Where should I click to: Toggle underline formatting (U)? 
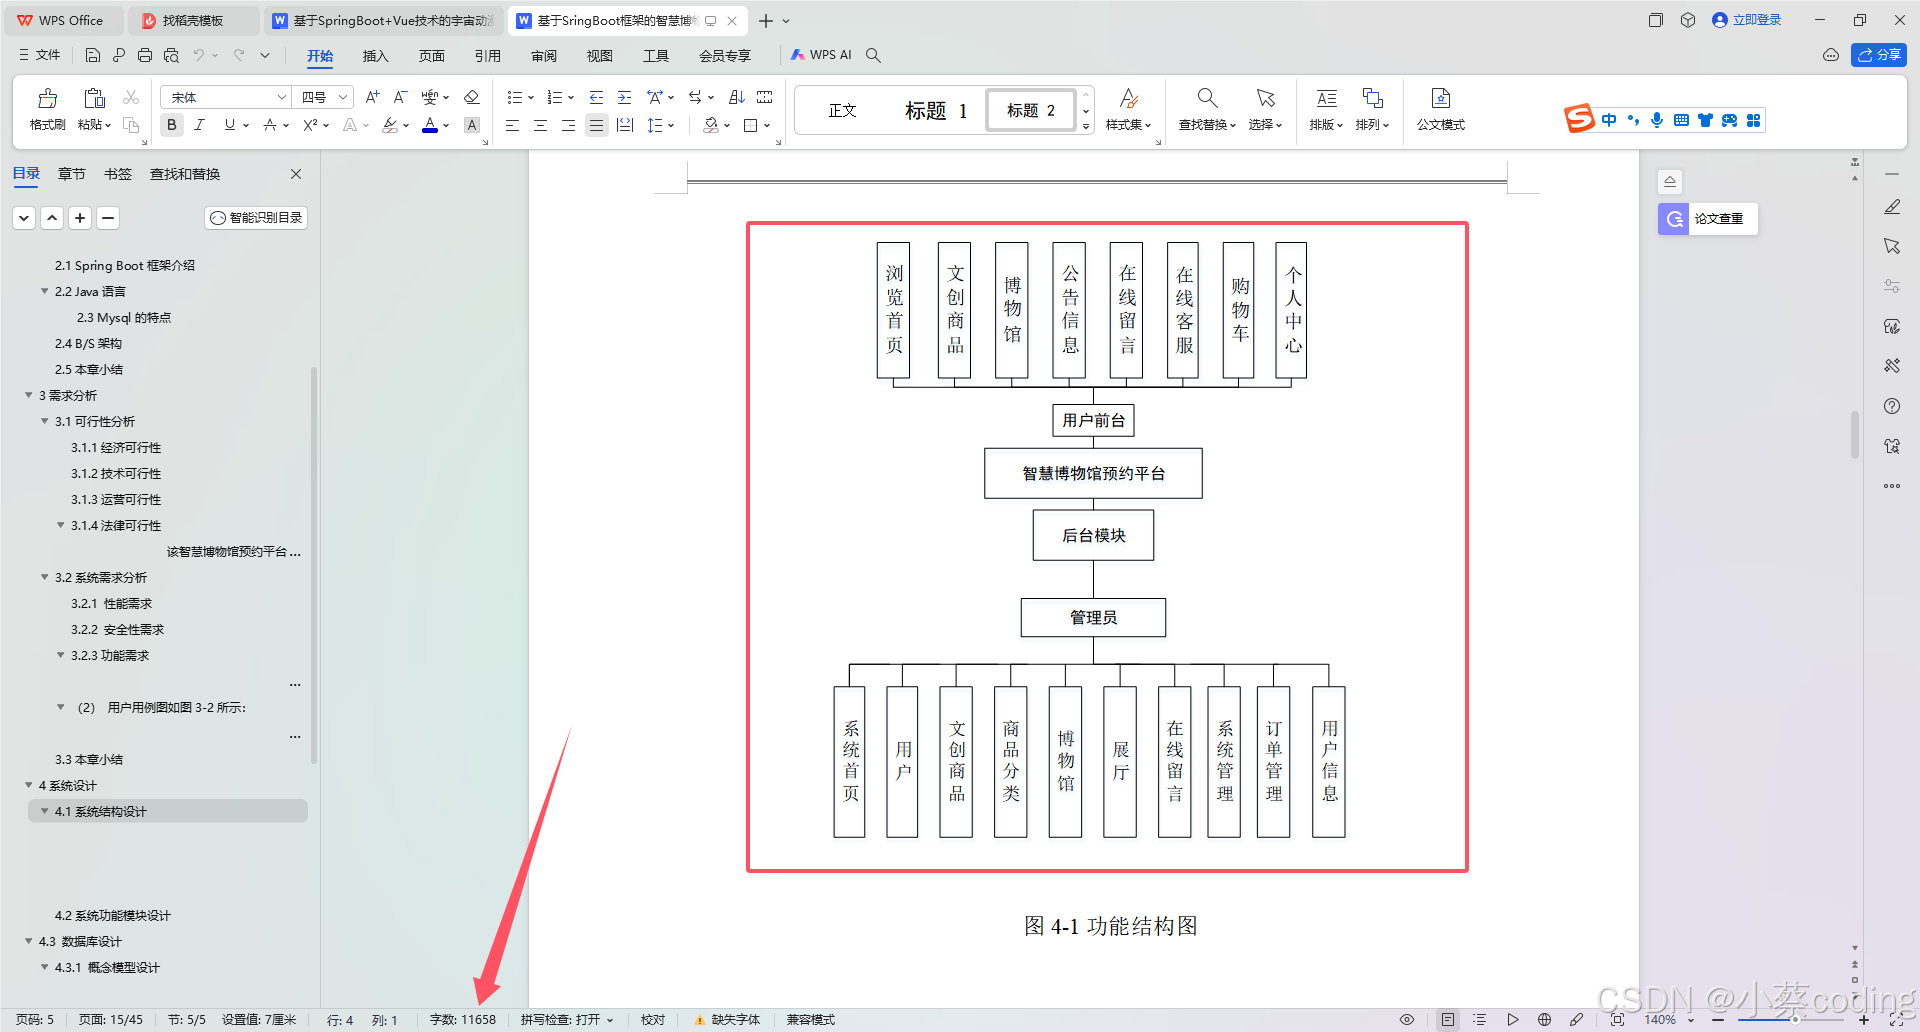[230, 125]
